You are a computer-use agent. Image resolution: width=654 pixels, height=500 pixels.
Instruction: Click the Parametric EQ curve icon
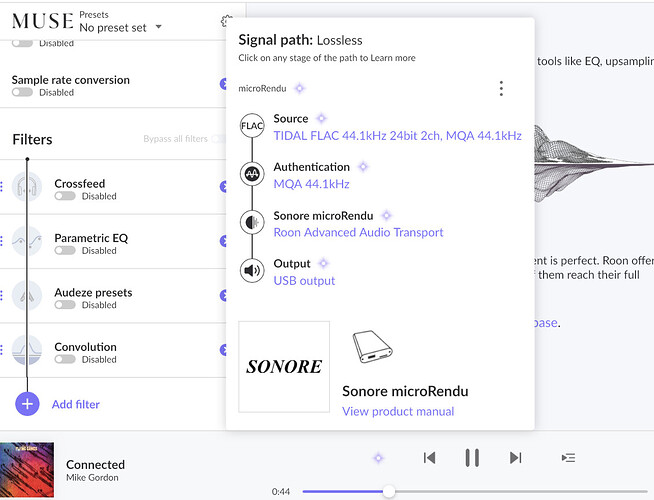(27, 241)
